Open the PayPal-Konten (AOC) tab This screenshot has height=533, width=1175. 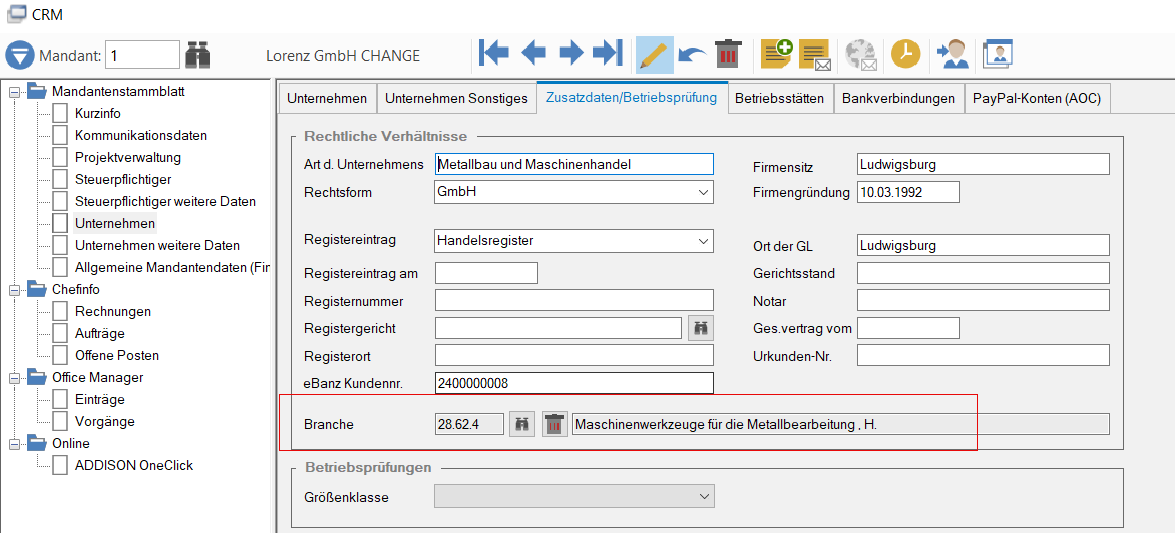1036,98
